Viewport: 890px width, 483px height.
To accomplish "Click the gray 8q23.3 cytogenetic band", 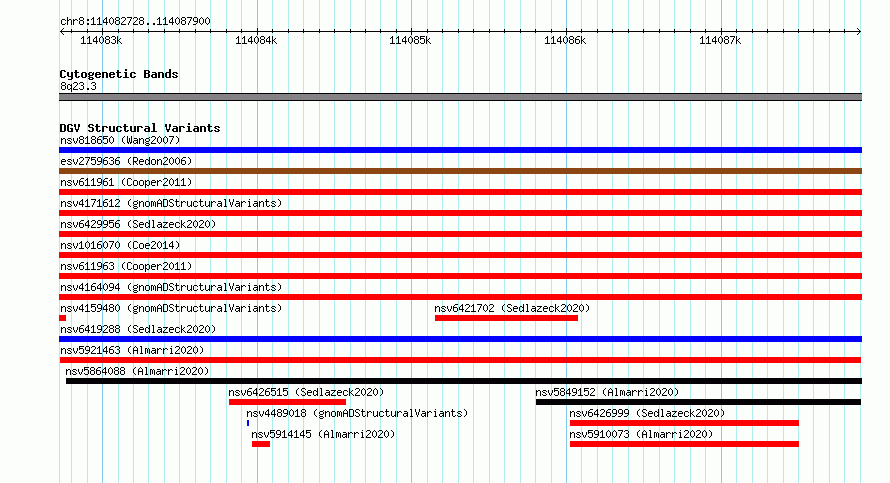I will (460, 97).
